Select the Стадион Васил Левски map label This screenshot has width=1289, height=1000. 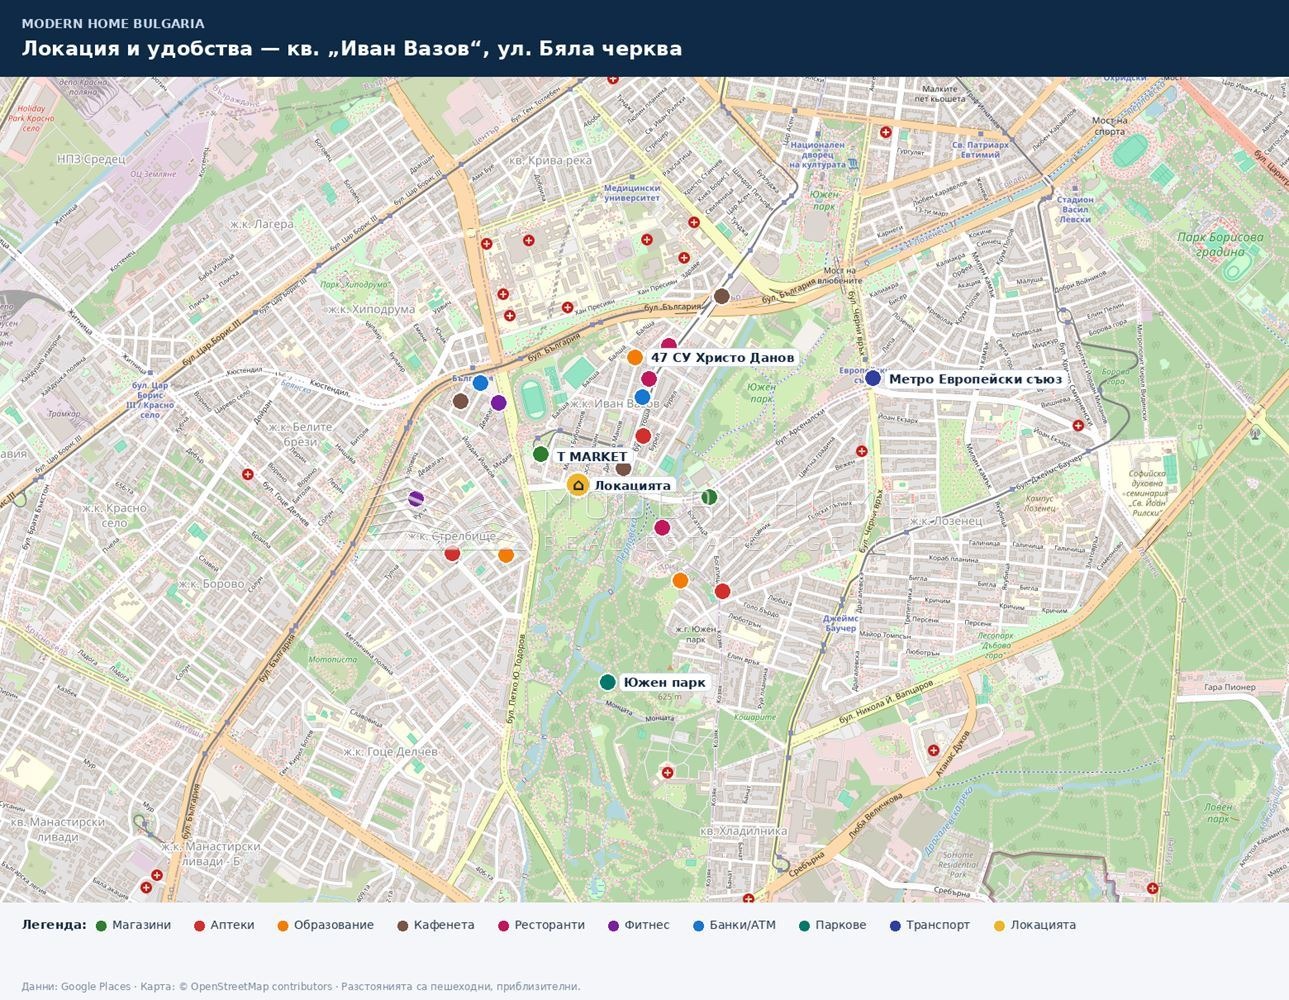click(1075, 209)
